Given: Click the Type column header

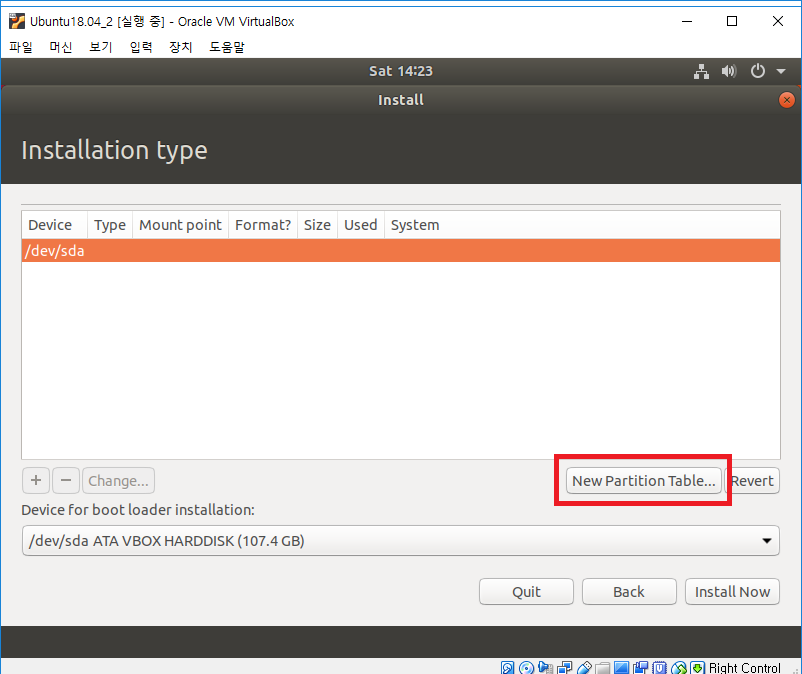Looking at the screenshot, I should pyautogui.click(x=110, y=225).
